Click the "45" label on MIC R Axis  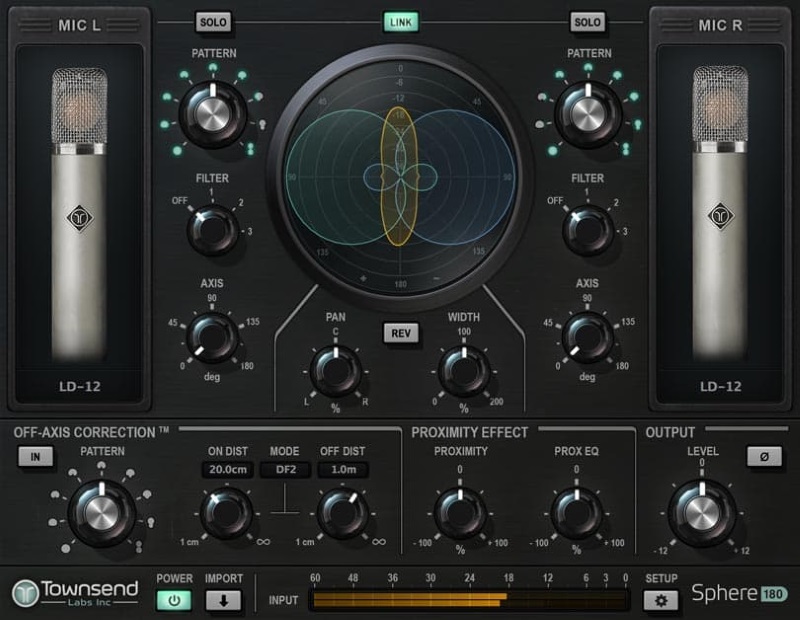tap(548, 323)
